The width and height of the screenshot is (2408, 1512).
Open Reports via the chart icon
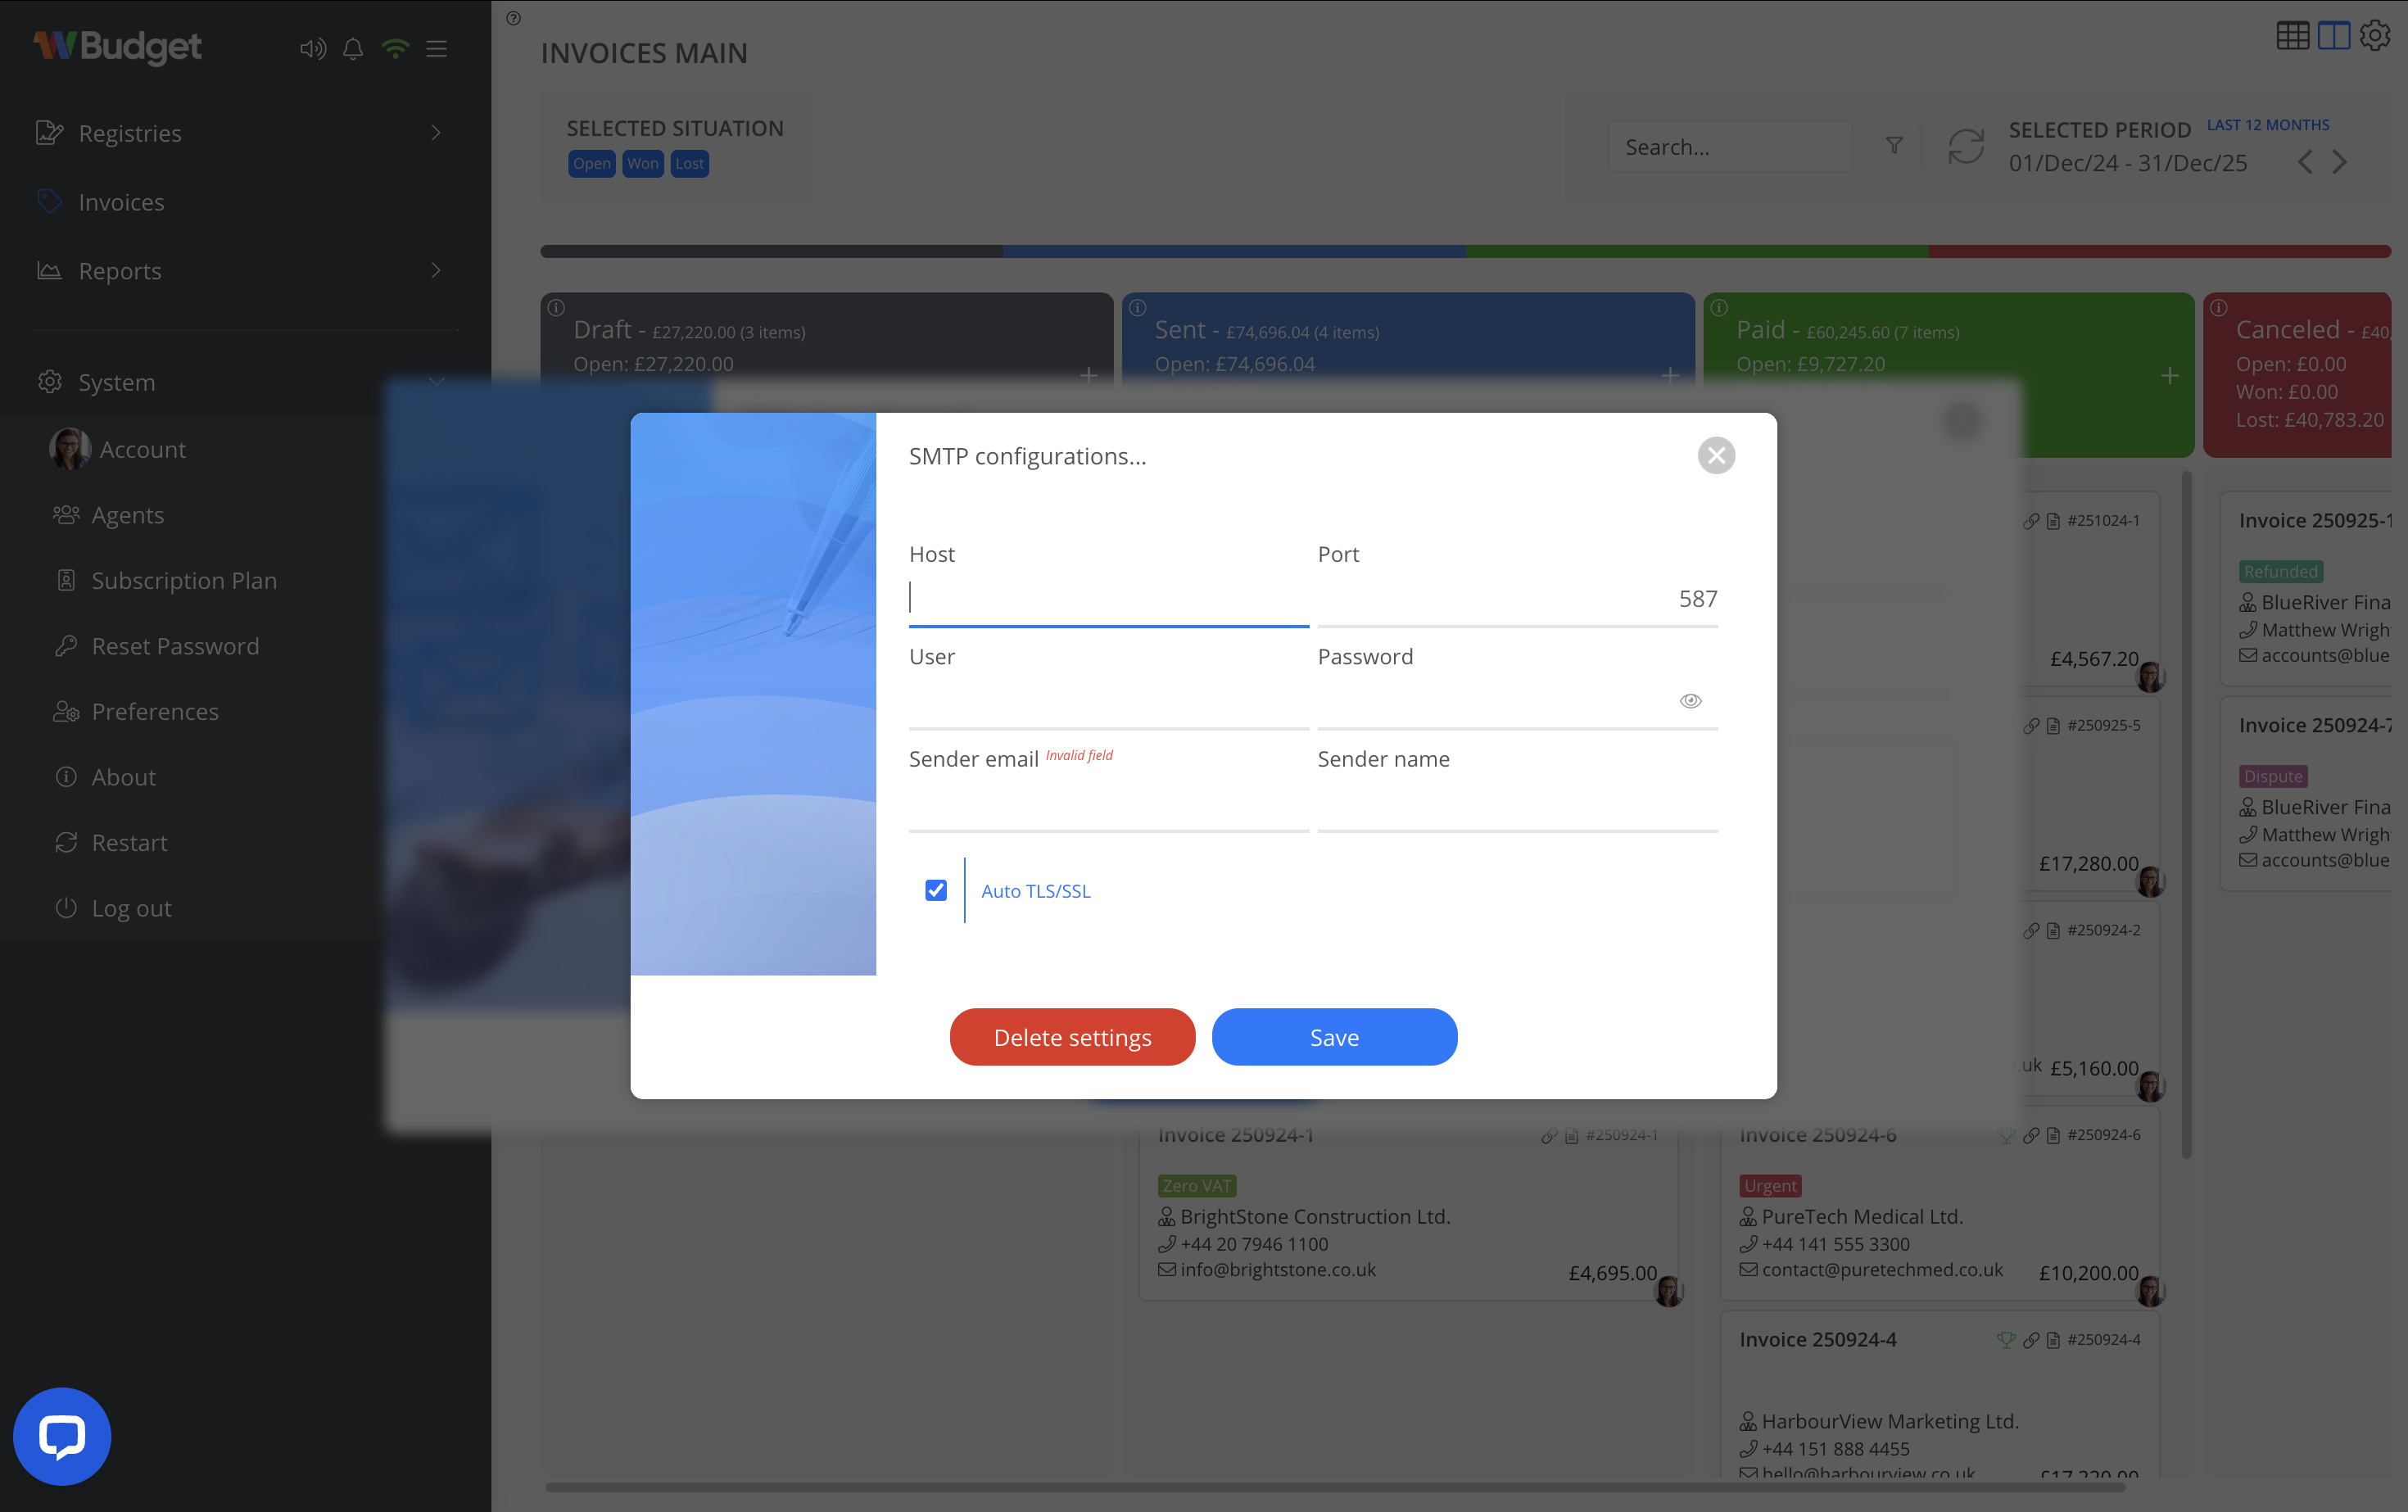click(49, 270)
